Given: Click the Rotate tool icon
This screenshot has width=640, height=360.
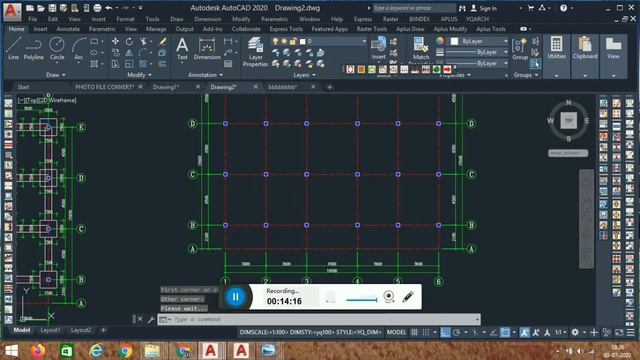Looking at the screenshot, I should 129,41.
